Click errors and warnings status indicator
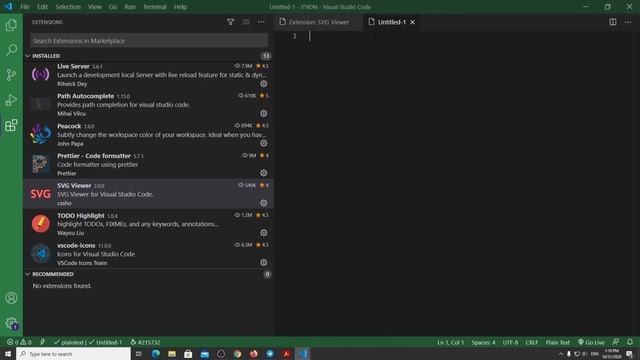The width and height of the screenshot is (640, 360). point(19,342)
